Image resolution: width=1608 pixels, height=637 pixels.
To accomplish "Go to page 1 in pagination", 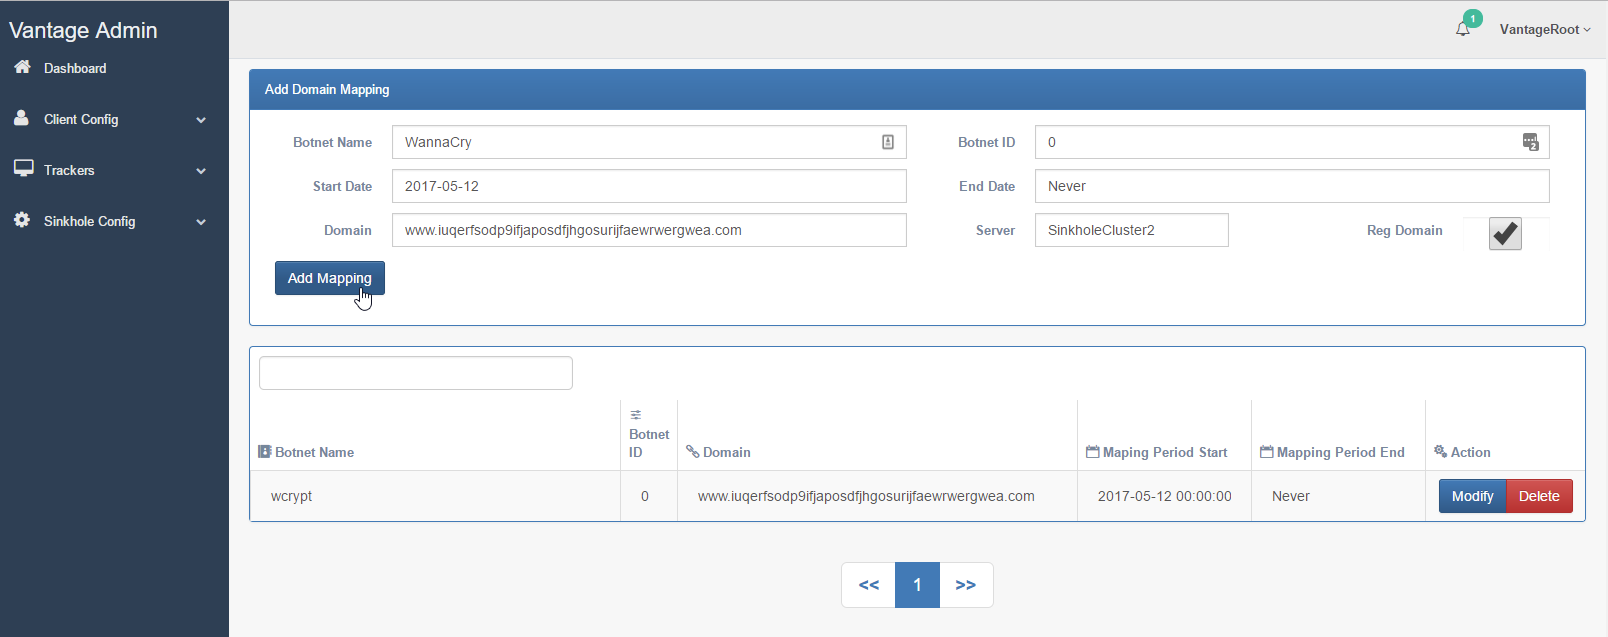I will (917, 585).
